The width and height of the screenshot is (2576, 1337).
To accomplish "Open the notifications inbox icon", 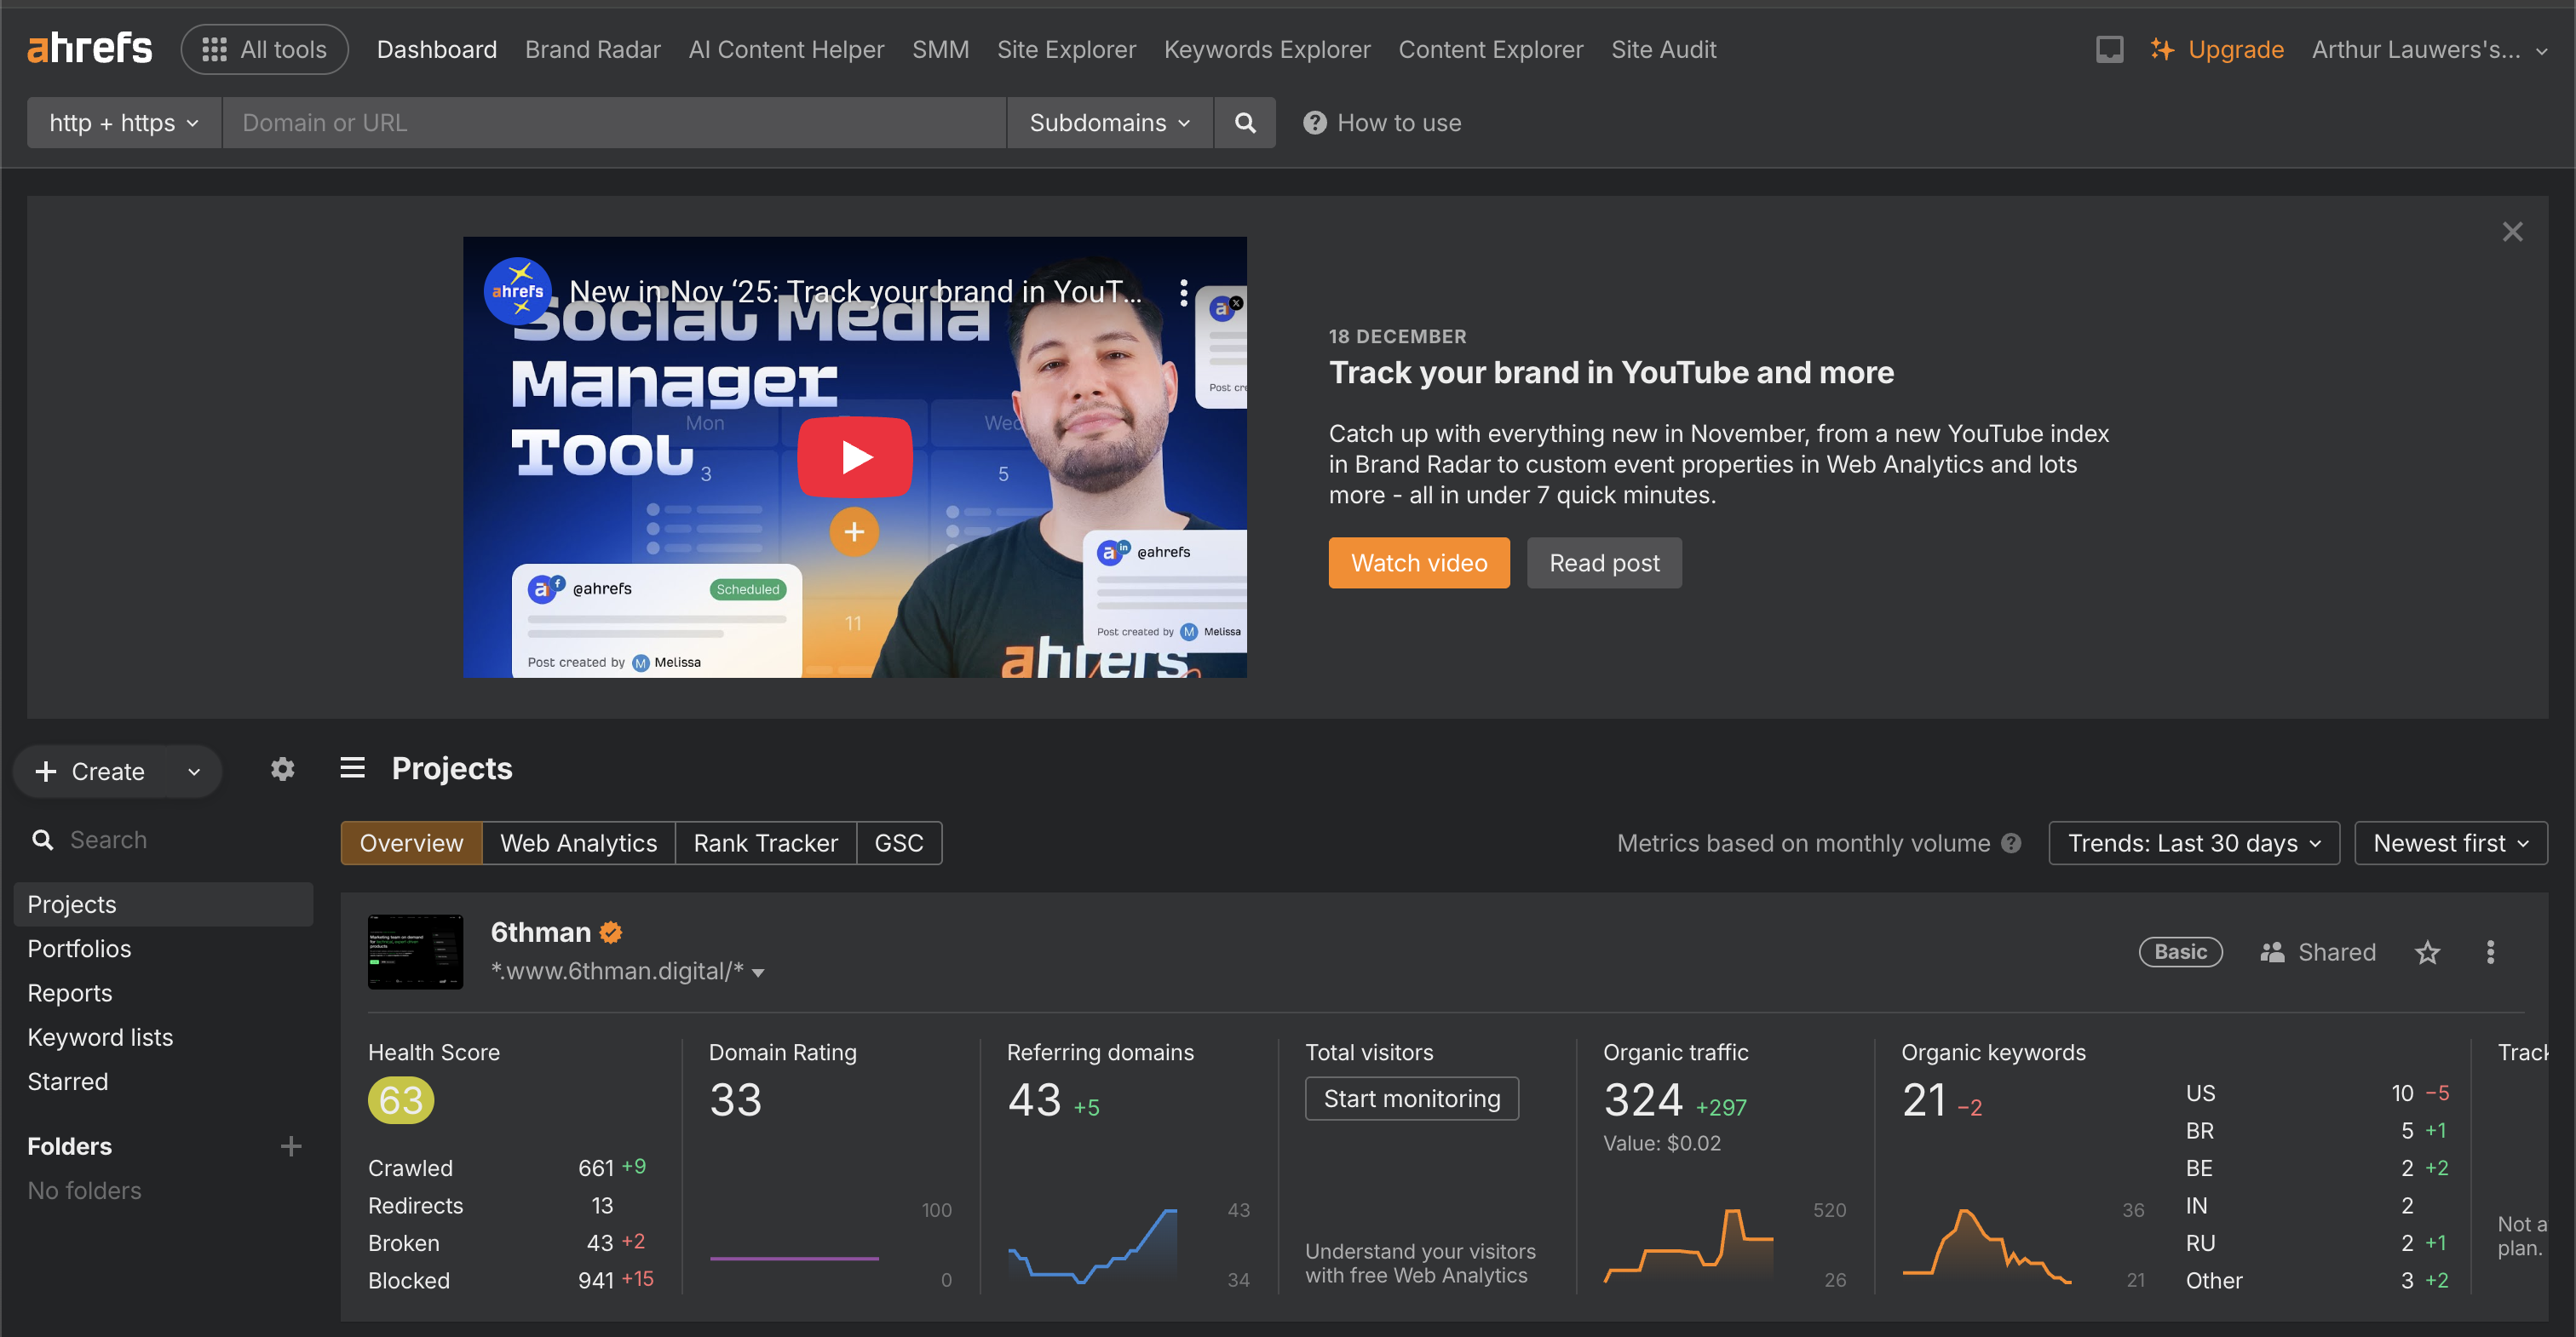I will (x=2109, y=49).
